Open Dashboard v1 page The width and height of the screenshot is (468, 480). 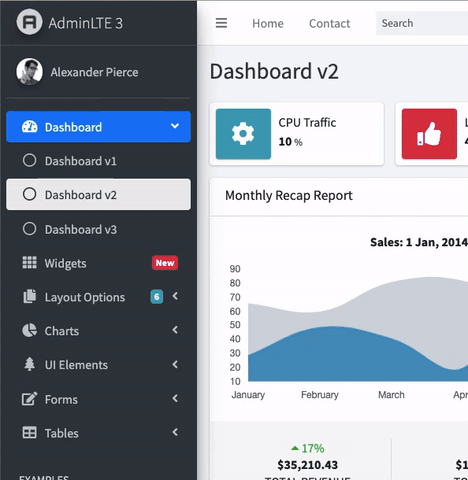point(98,161)
